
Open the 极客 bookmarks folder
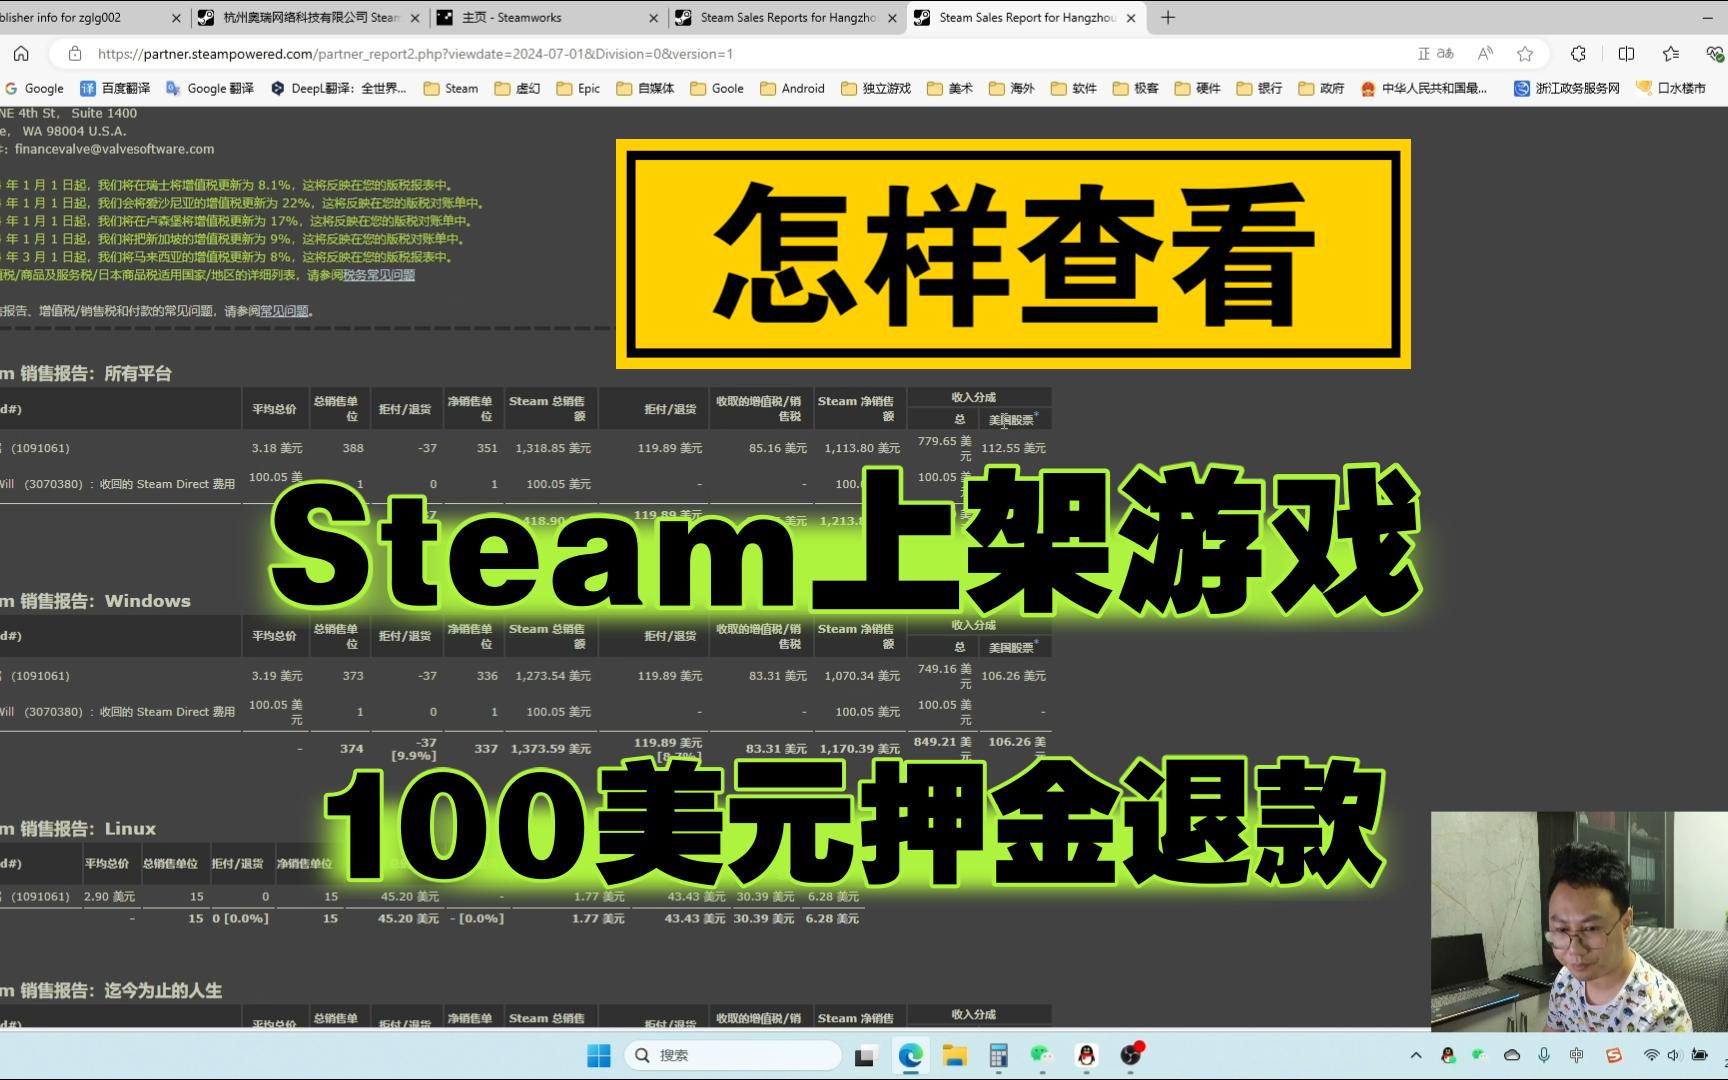(1136, 88)
